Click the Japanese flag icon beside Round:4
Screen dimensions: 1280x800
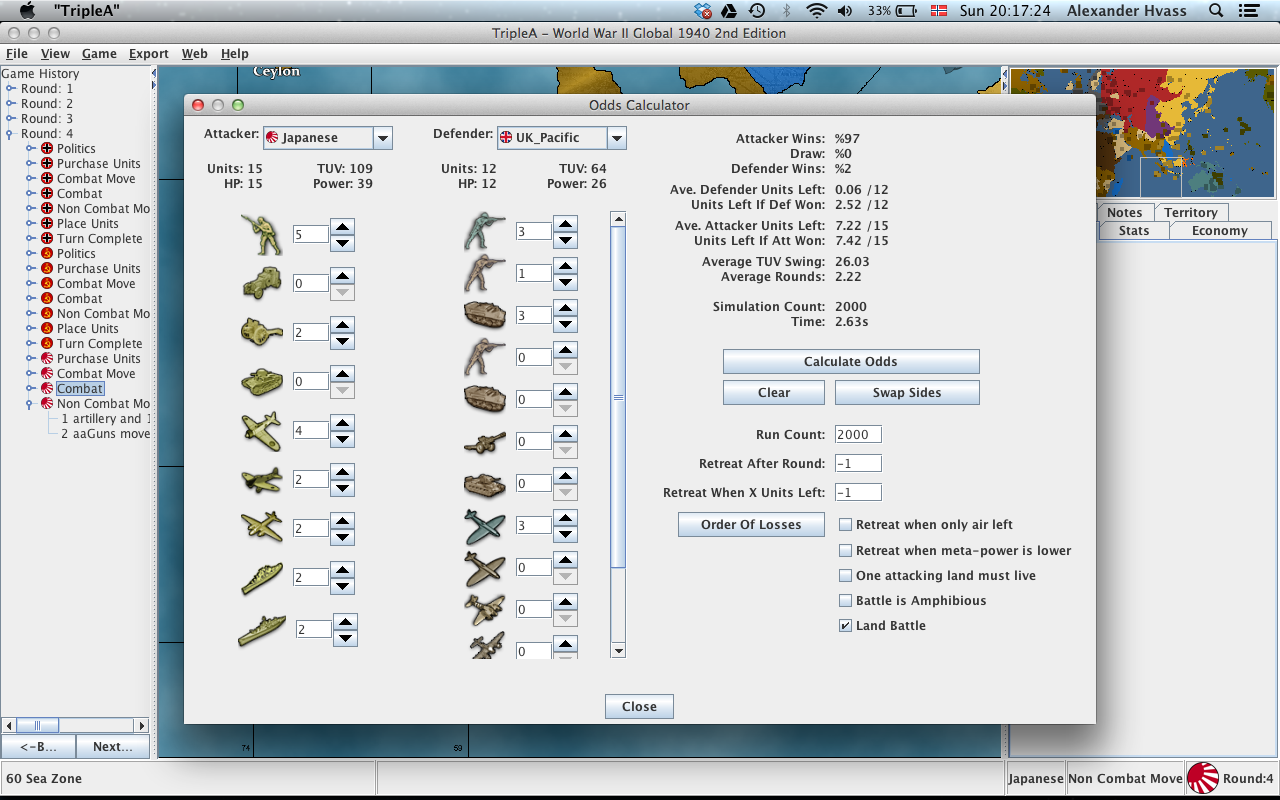point(1202,778)
